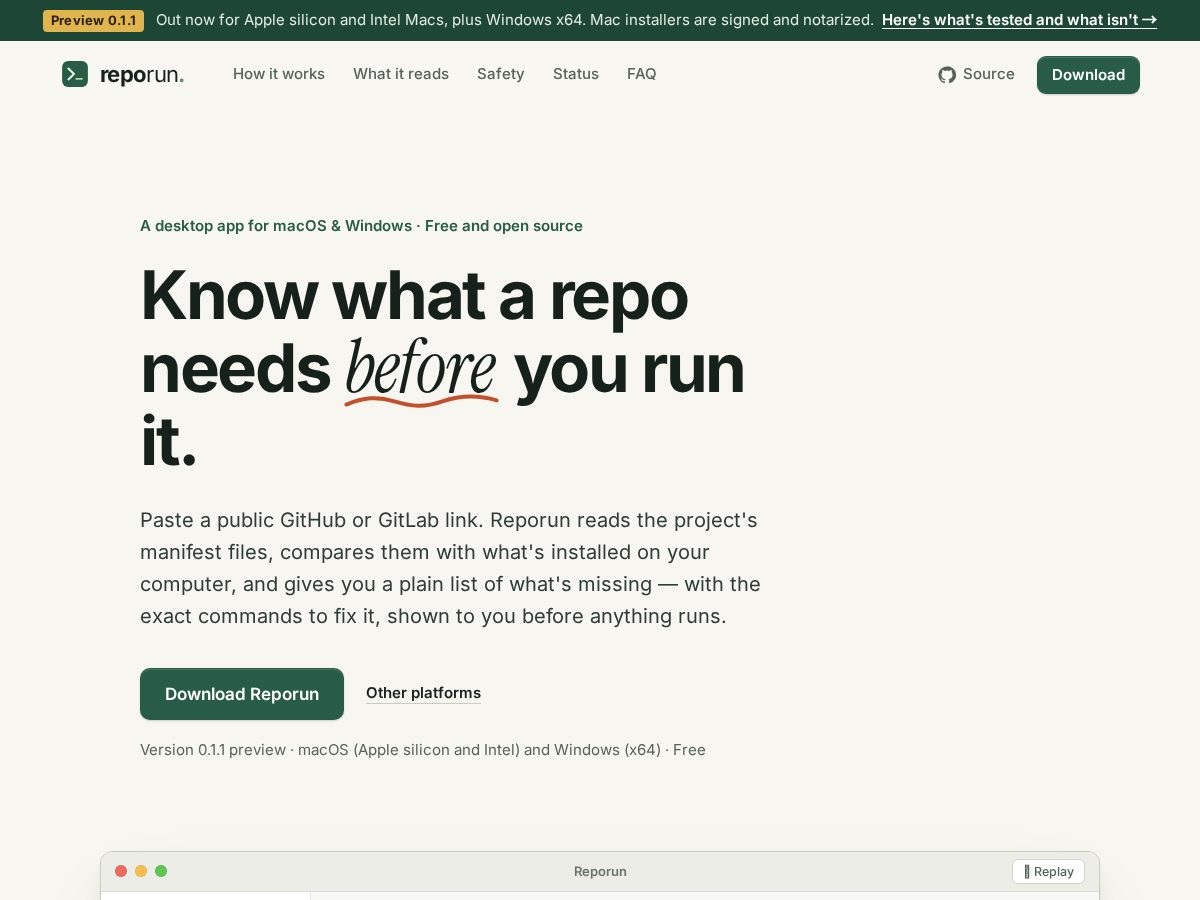Image resolution: width=1200 pixels, height=900 pixels.
Task: Follow "Here's what's tested and what isn't" link
Action: click(x=1019, y=20)
